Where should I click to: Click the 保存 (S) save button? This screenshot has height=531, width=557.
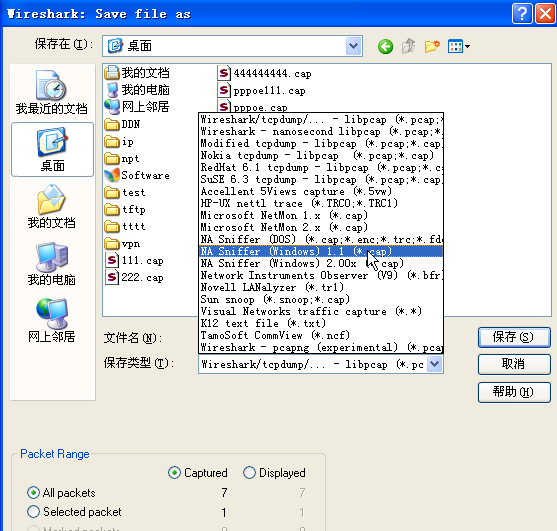point(514,337)
